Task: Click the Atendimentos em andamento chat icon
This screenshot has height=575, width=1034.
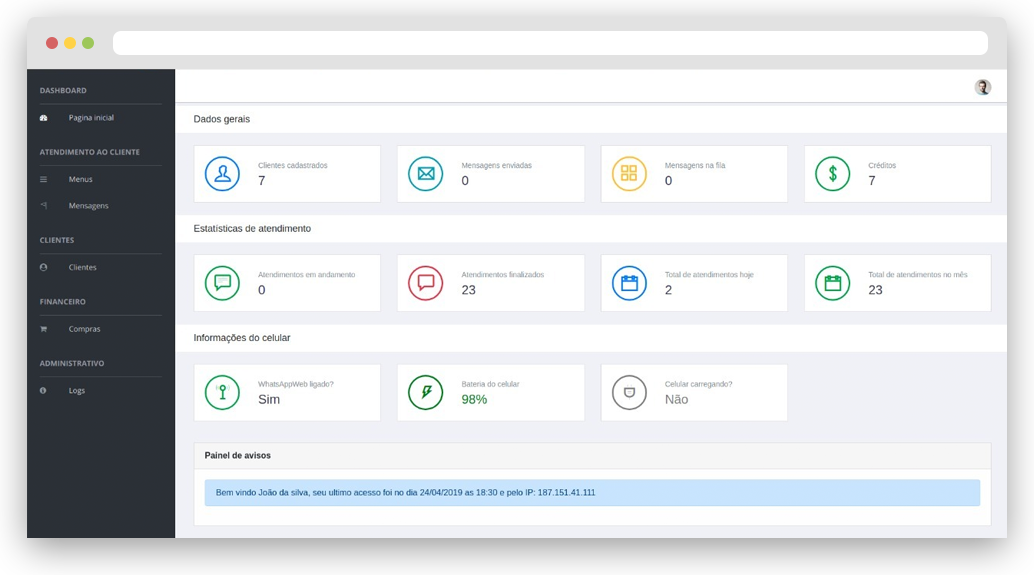Action: [x=222, y=283]
